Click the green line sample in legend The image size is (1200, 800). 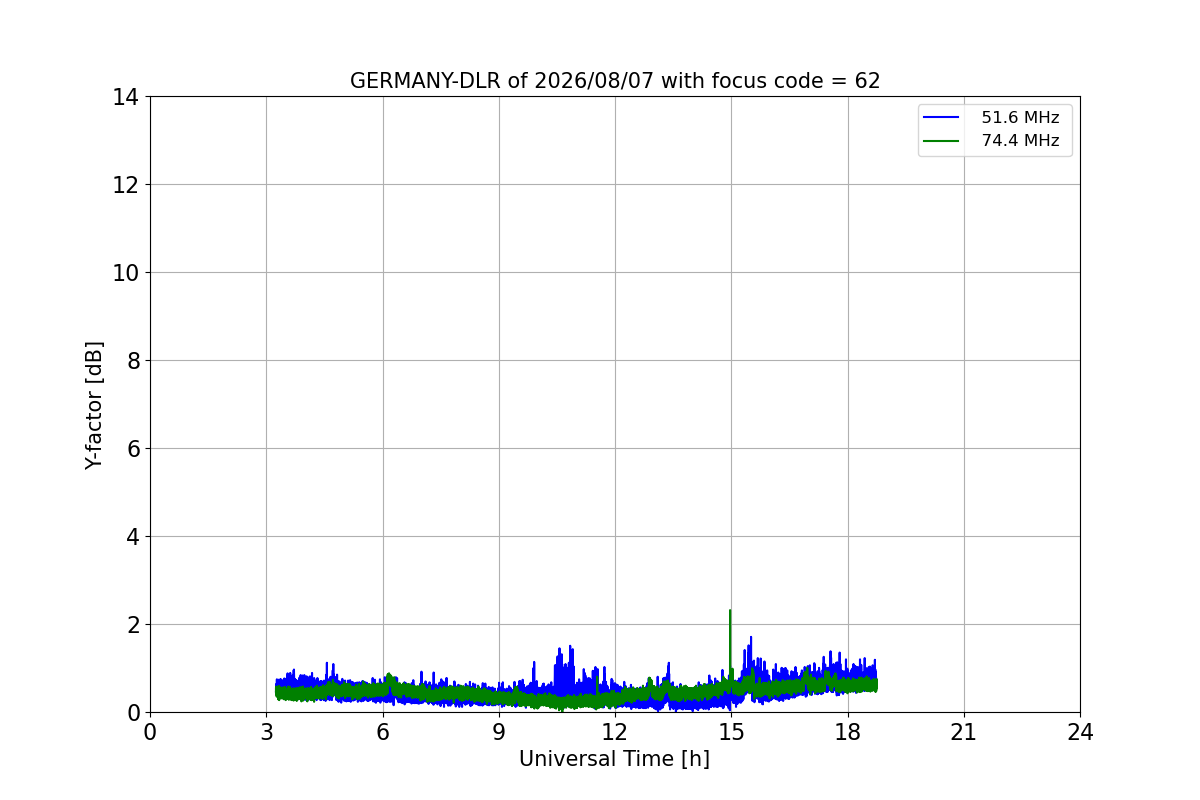[942, 141]
